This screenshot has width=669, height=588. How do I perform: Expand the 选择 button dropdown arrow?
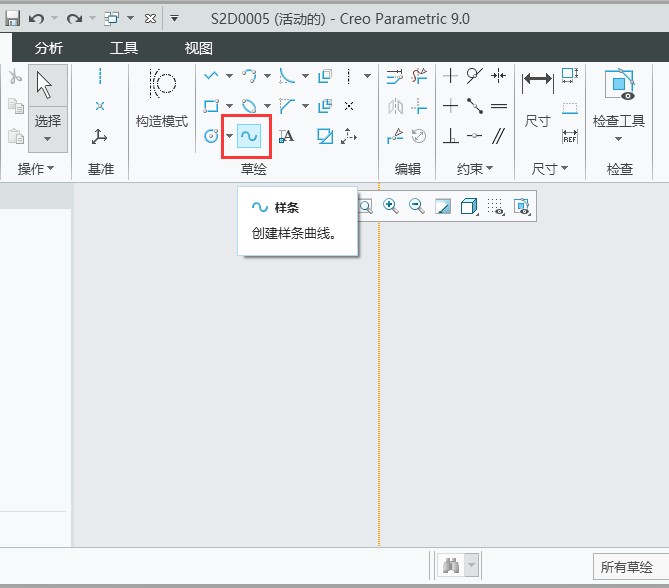[x=48, y=139]
